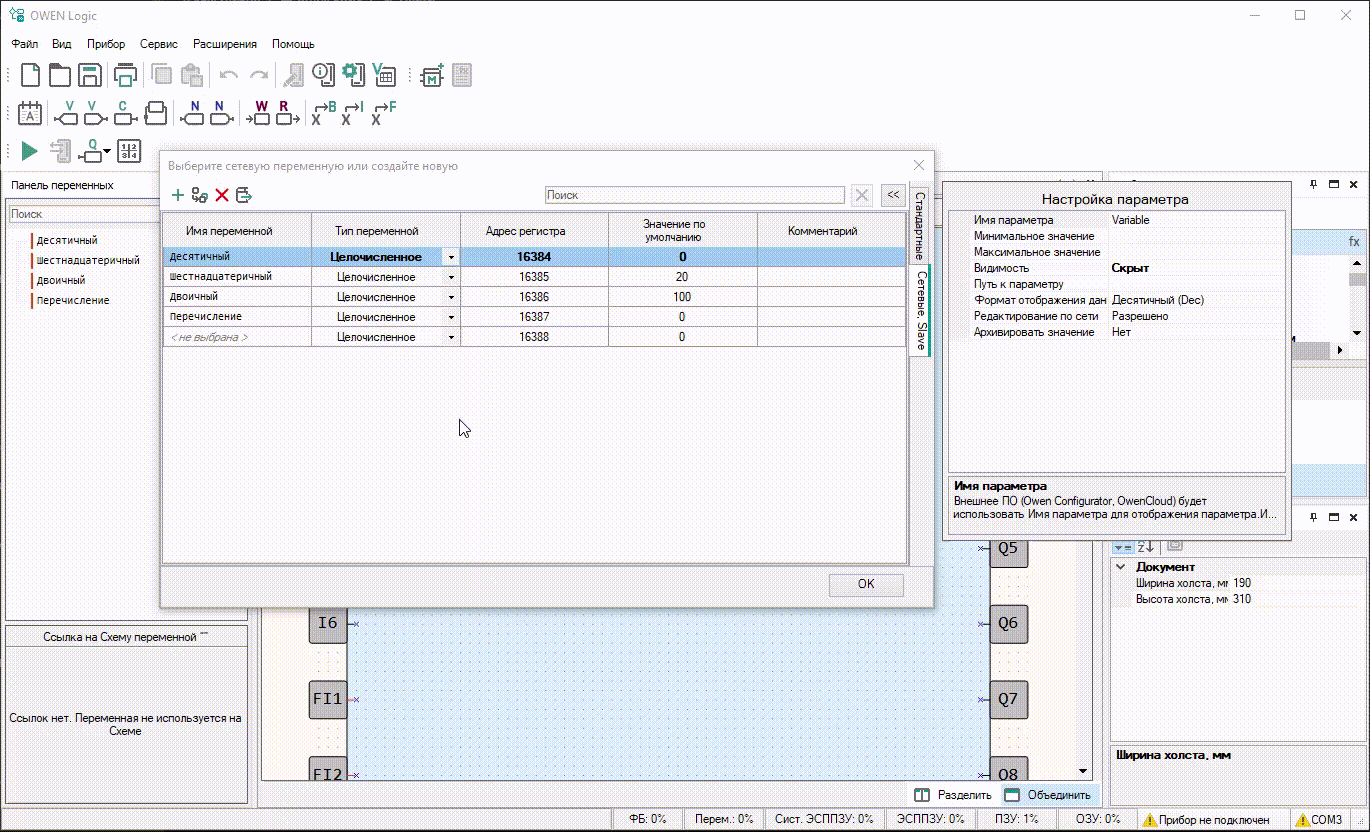This screenshot has width=1370, height=832.
Task: Click the Поиск field in variable dialog
Action: click(x=694, y=195)
